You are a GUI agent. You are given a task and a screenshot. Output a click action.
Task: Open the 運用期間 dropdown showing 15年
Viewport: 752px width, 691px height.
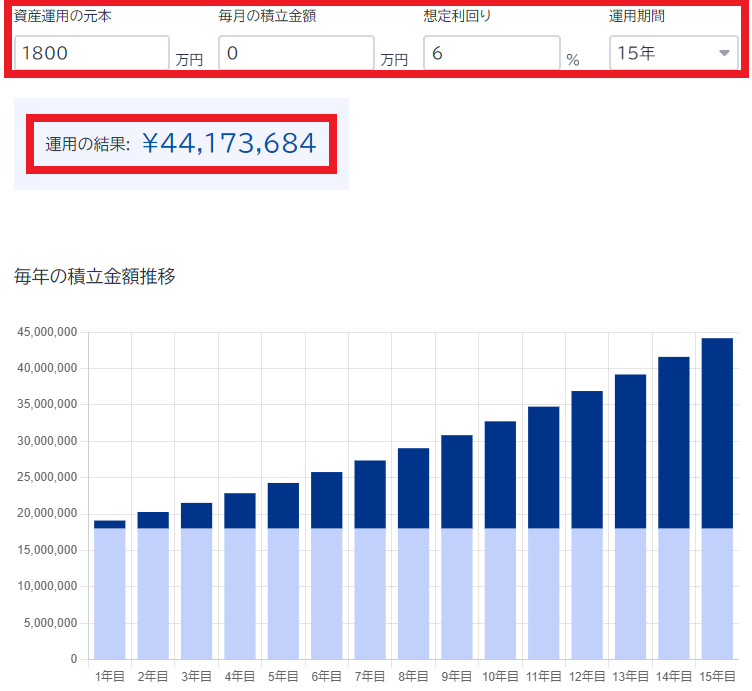point(660,53)
